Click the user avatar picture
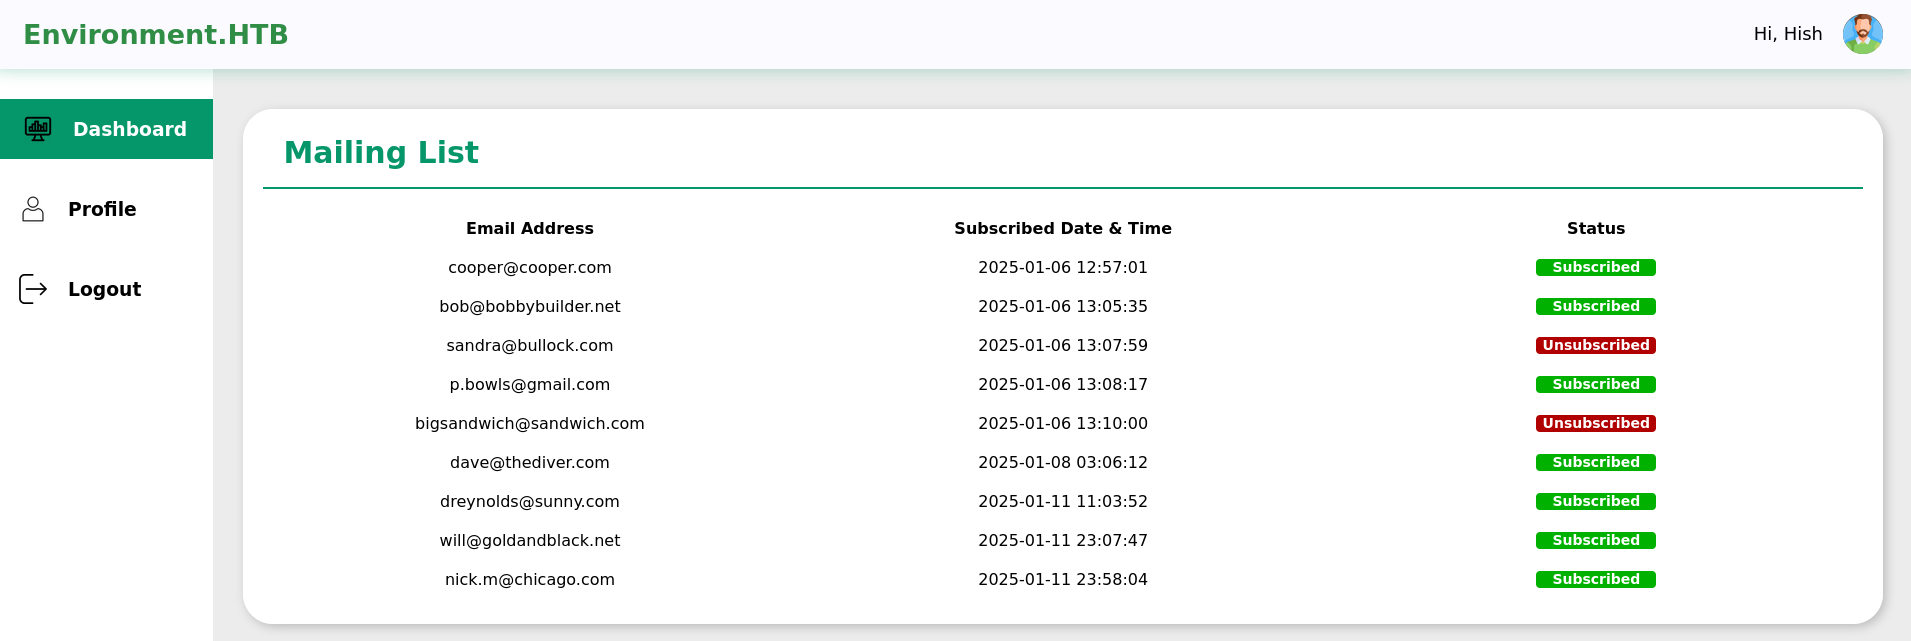The height and width of the screenshot is (641, 1911). [x=1862, y=34]
